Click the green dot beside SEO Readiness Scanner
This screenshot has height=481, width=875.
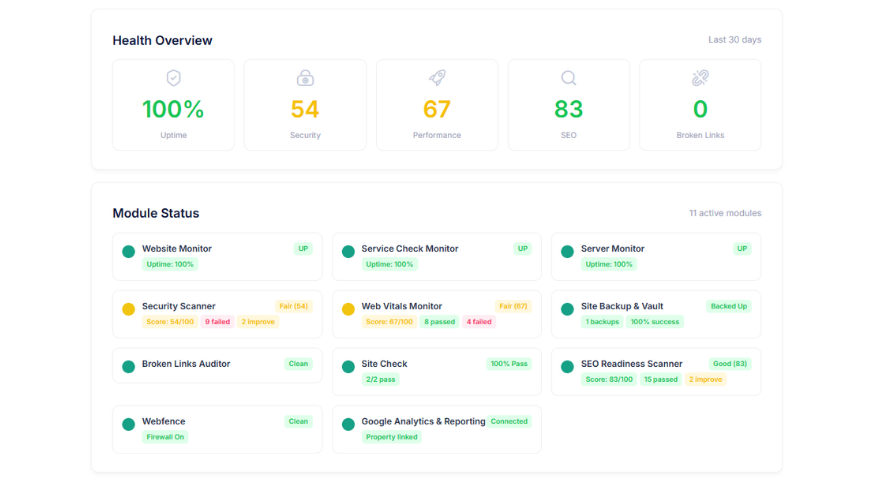(x=568, y=367)
